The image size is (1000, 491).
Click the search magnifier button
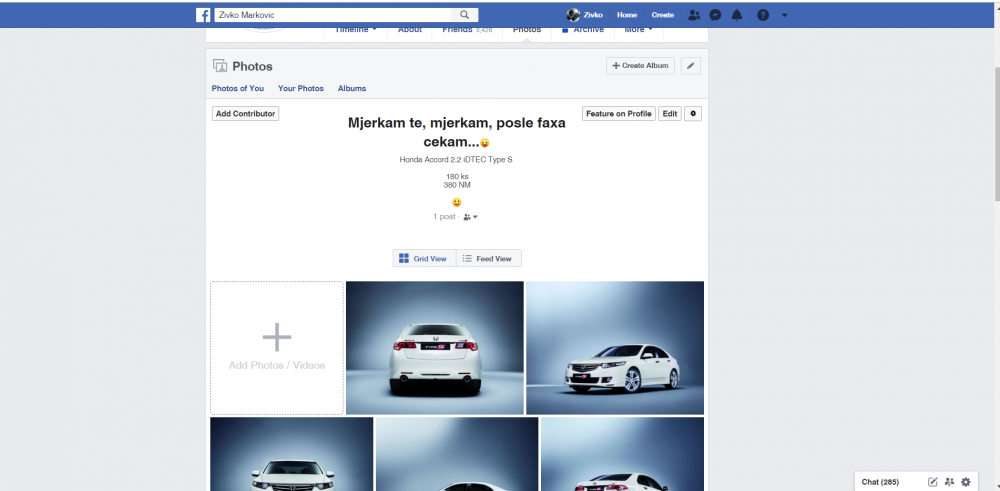[465, 15]
